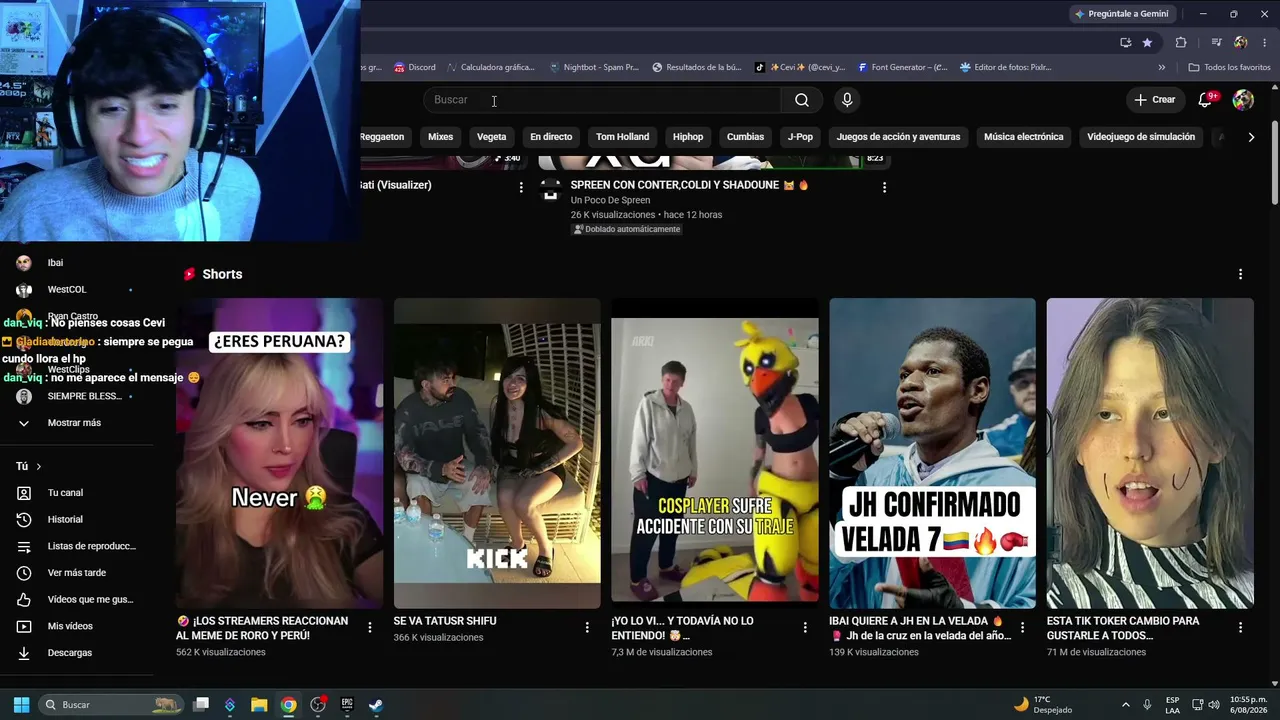Viewport: 1280px width, 720px height.
Task: Open the JH CONFIRMADO VELADA 7 thumbnail
Action: click(932, 453)
